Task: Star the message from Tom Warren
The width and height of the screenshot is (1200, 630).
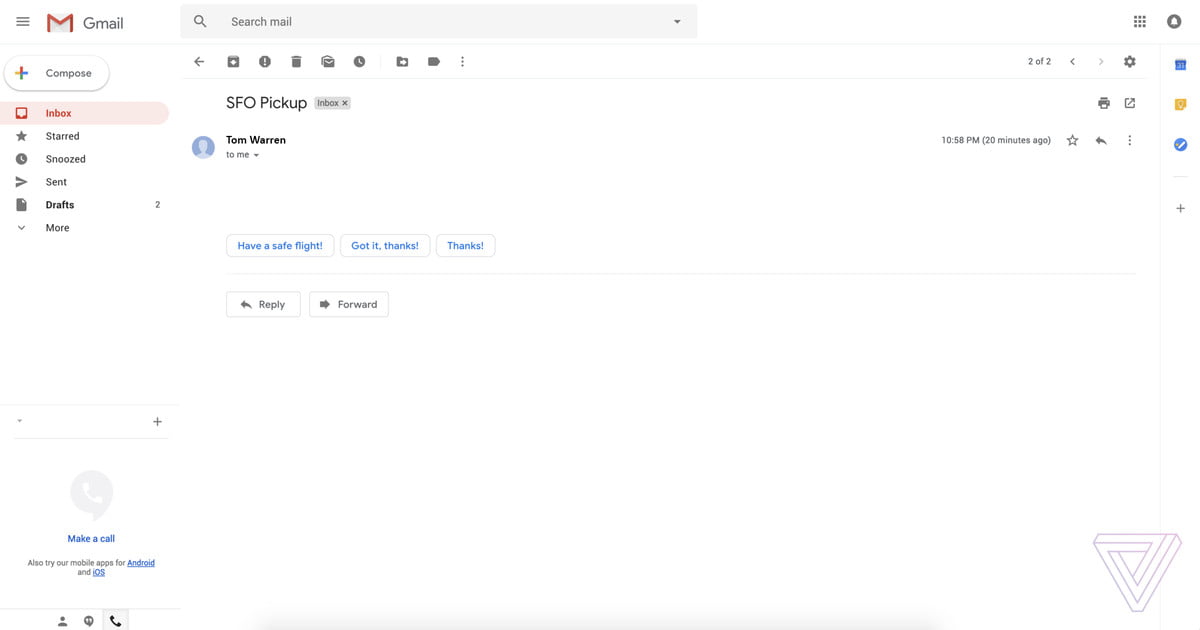Action: click(1072, 141)
